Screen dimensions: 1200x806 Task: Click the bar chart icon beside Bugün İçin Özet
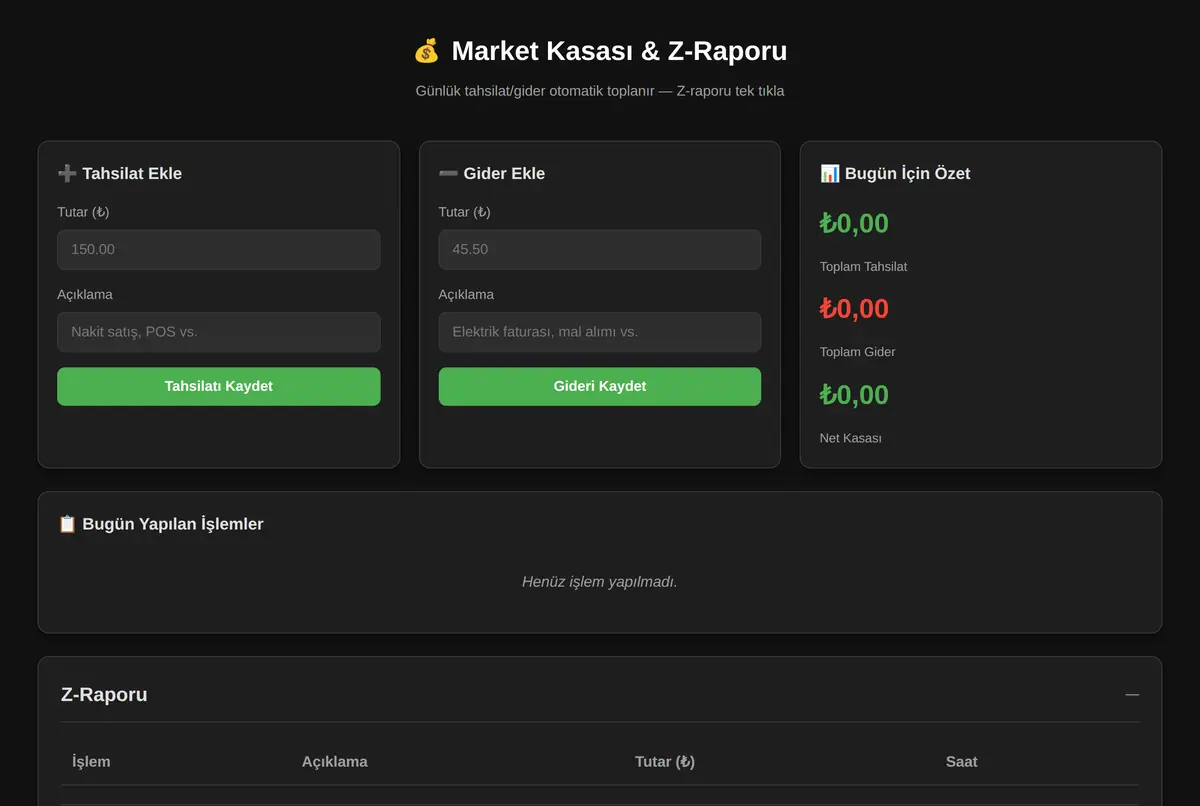coord(830,173)
